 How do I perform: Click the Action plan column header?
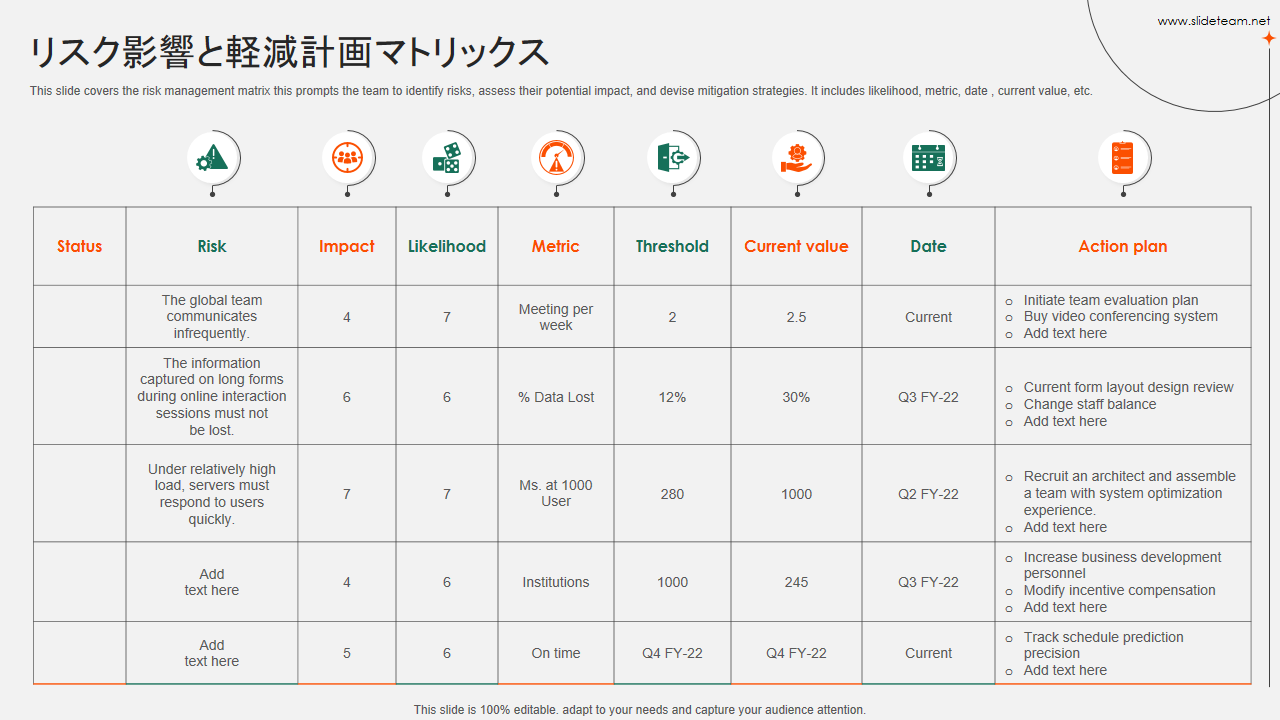click(x=1123, y=246)
